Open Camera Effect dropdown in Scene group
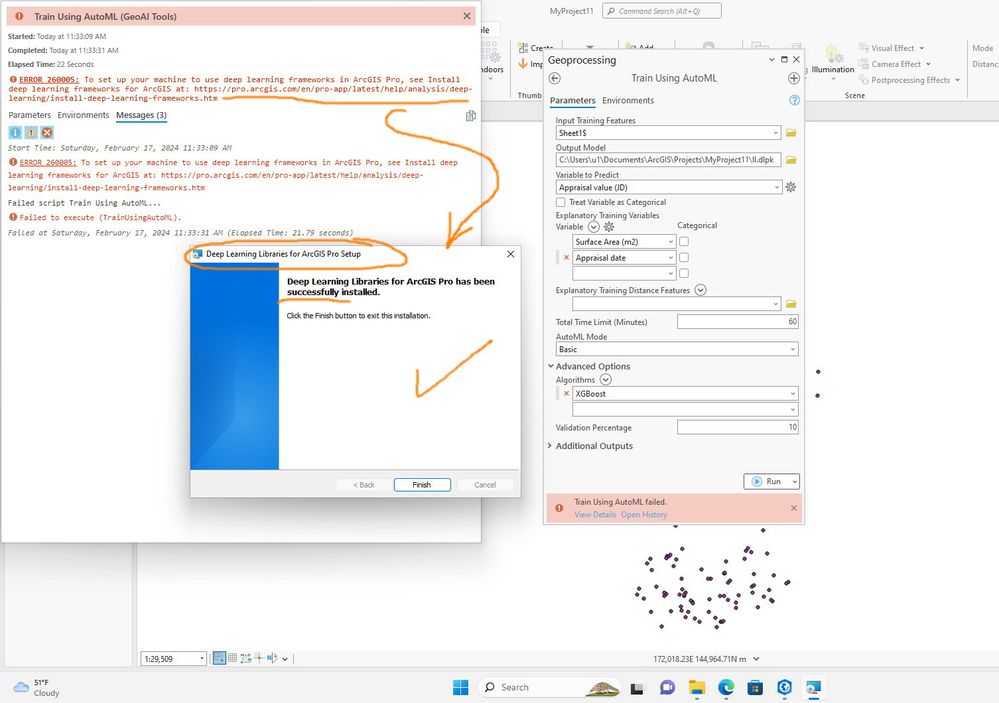This screenshot has height=703, width=999. click(895, 64)
